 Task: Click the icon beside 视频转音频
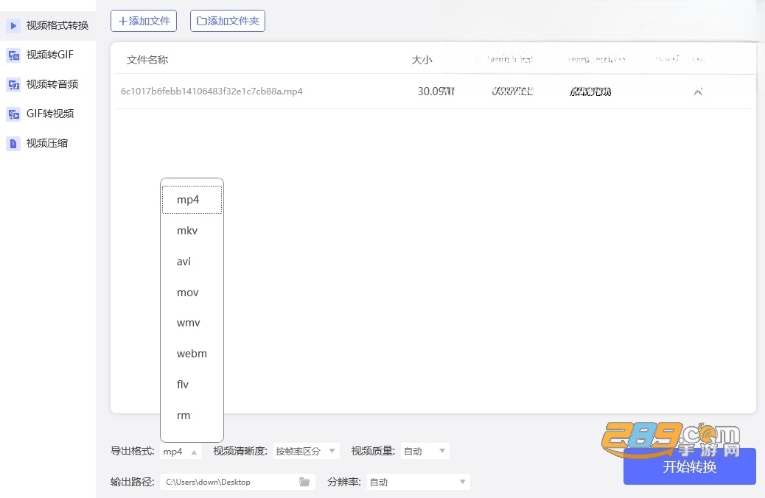[13, 85]
